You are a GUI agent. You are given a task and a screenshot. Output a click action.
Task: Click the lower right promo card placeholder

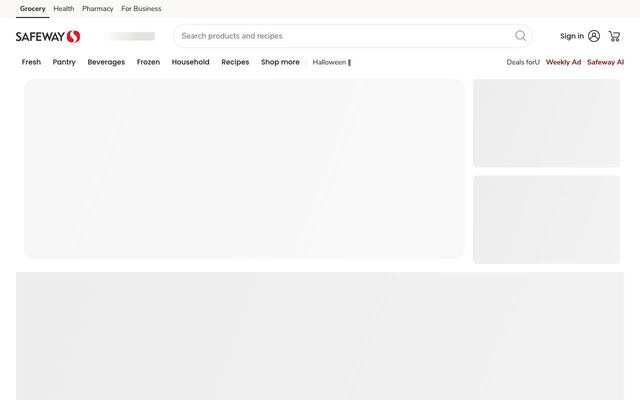[x=546, y=220]
